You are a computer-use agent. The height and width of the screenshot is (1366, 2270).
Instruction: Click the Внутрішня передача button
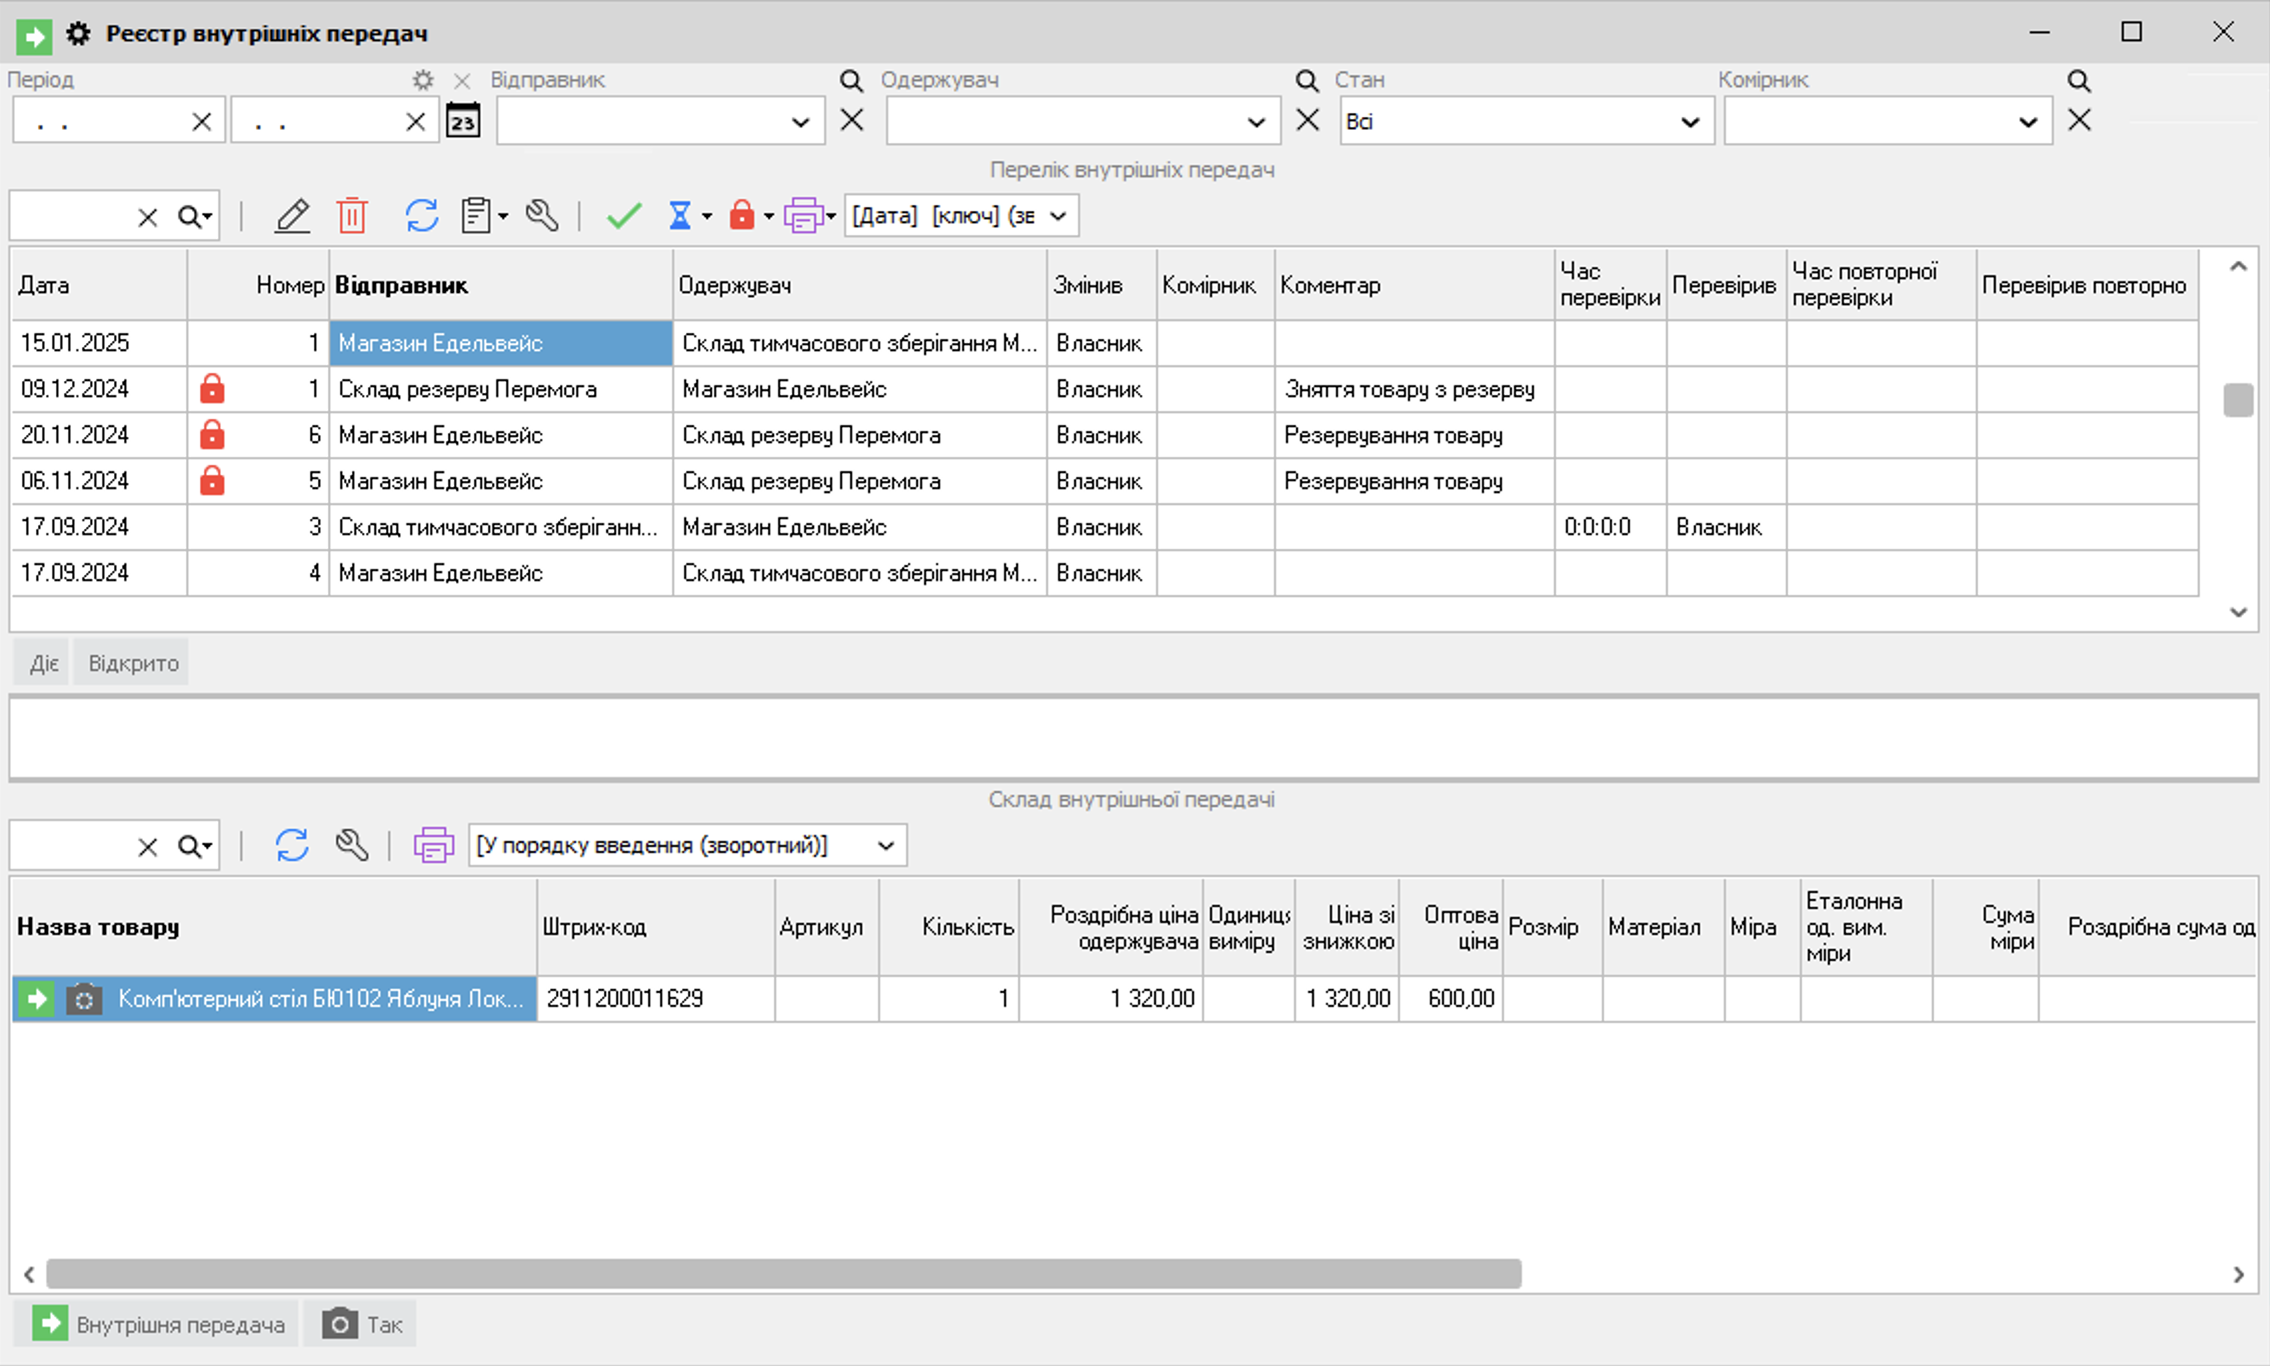[x=158, y=1325]
